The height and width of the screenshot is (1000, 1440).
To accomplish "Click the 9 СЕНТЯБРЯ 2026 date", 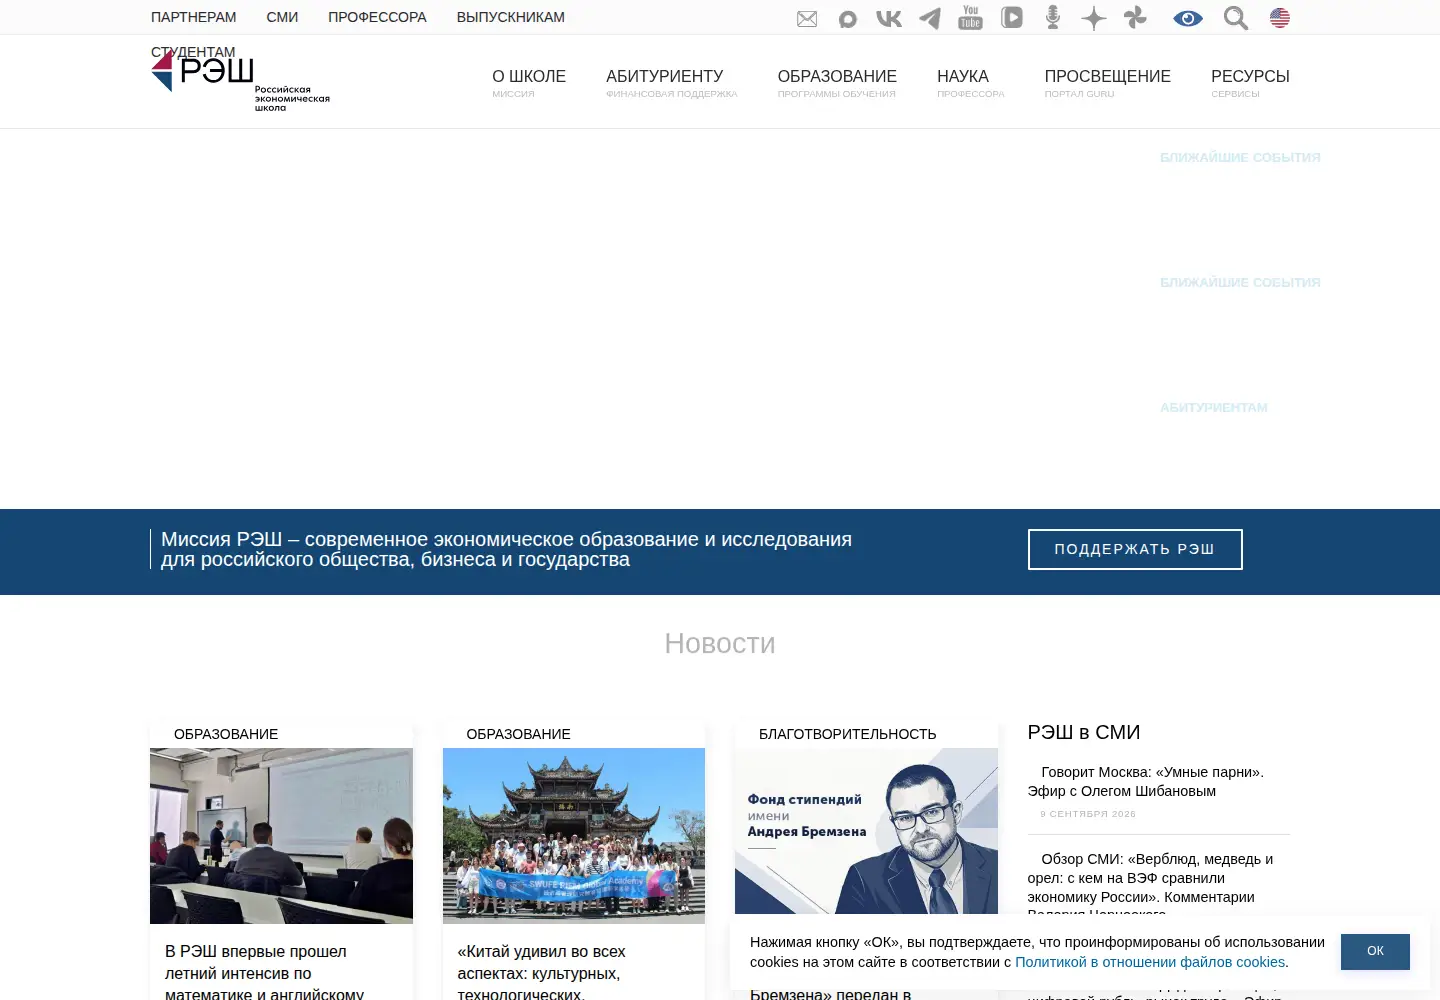I will pos(1088,814).
